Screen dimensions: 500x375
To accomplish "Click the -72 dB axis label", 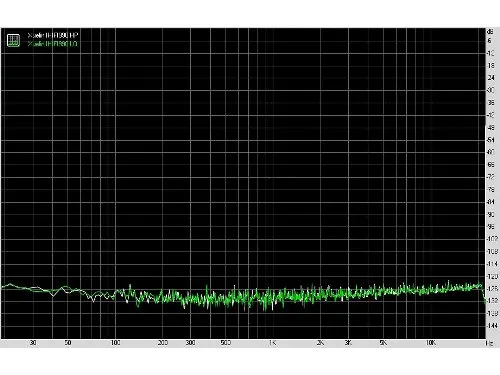I will [491, 177].
